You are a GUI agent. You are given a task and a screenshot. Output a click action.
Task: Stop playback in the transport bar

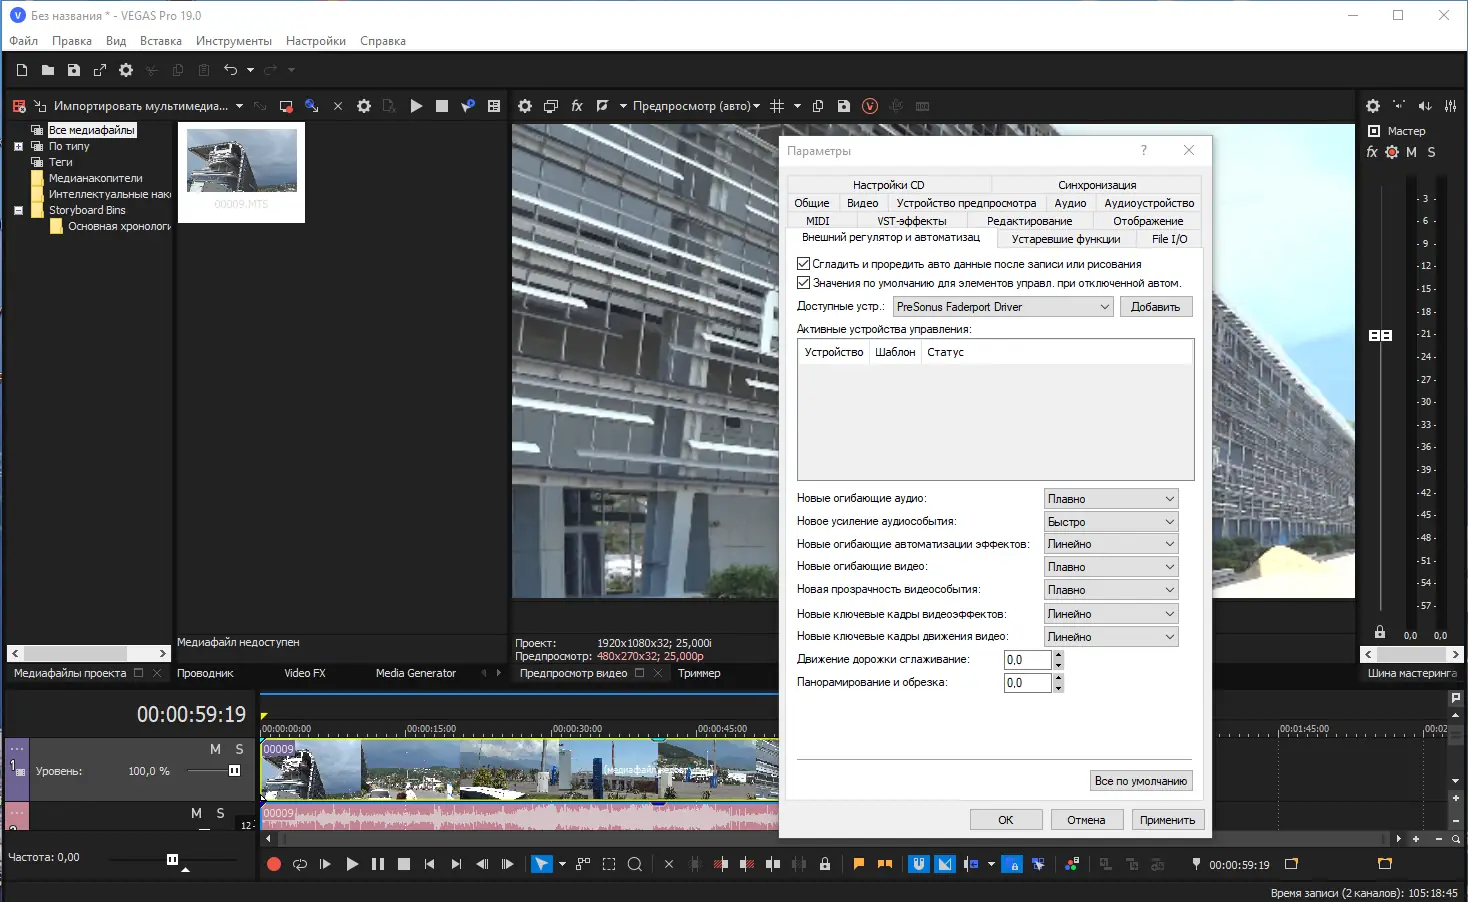point(404,864)
